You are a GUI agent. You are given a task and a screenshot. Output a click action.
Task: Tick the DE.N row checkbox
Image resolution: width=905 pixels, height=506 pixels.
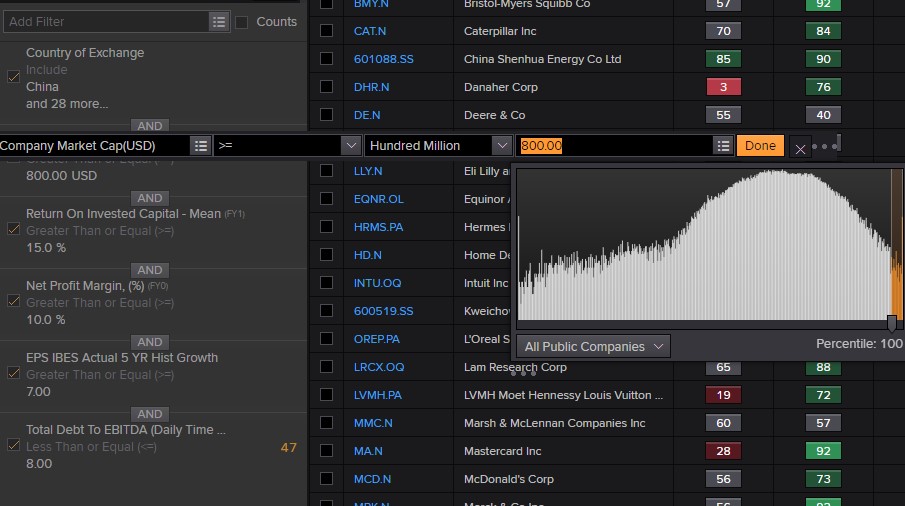326,115
